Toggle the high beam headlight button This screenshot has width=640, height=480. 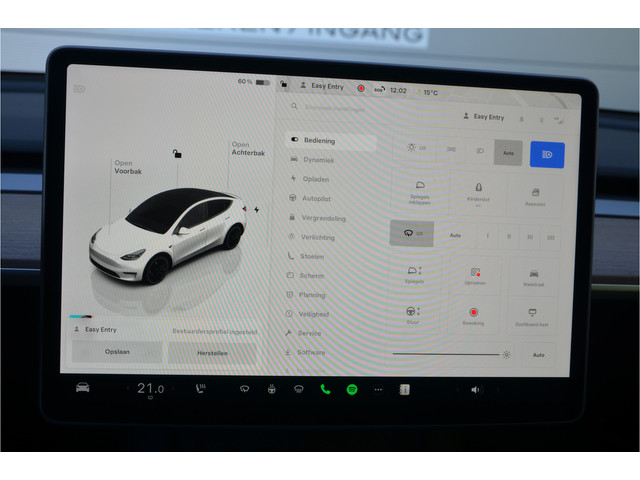[x=547, y=154]
